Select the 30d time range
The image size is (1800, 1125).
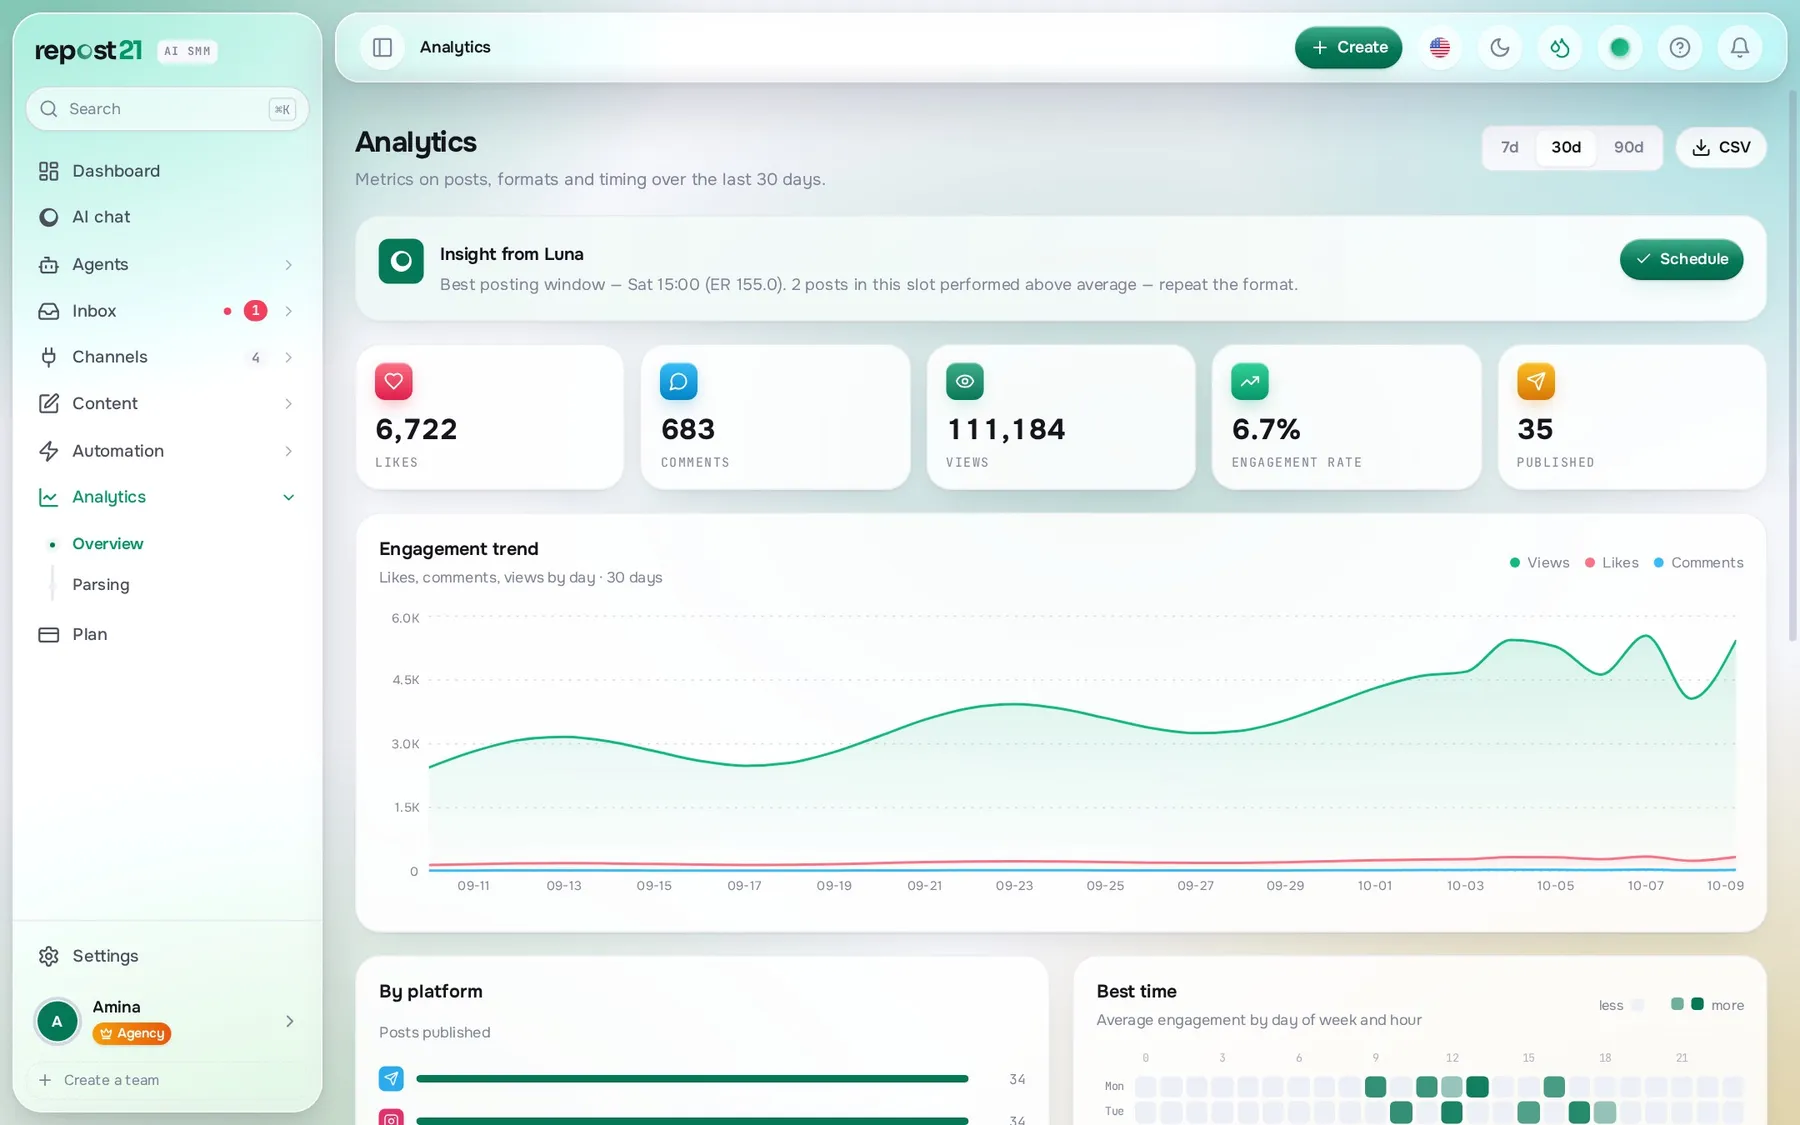tap(1566, 147)
